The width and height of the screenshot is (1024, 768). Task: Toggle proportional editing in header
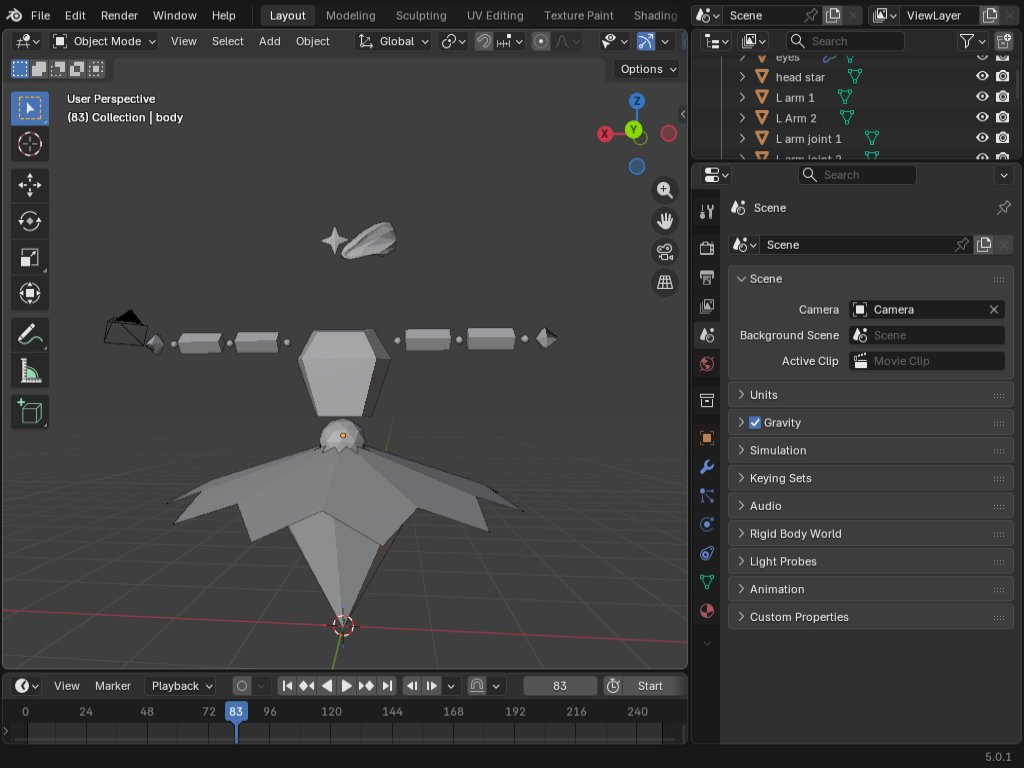pos(541,42)
